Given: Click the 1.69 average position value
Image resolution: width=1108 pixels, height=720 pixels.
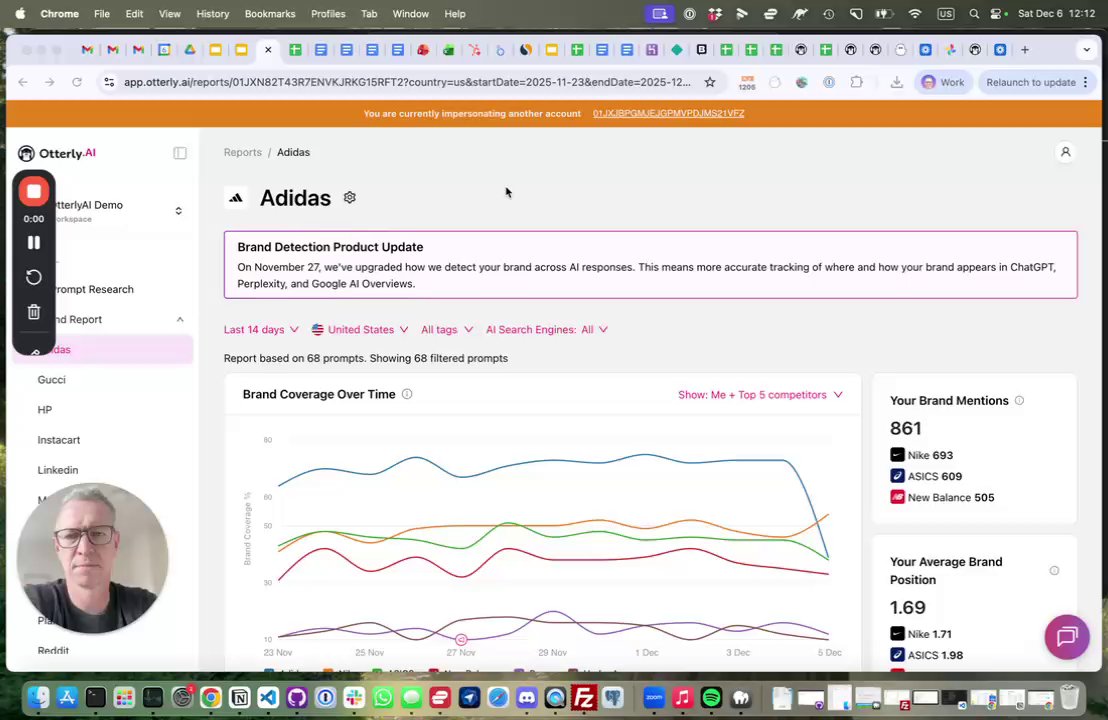Looking at the screenshot, I should click(907, 608).
